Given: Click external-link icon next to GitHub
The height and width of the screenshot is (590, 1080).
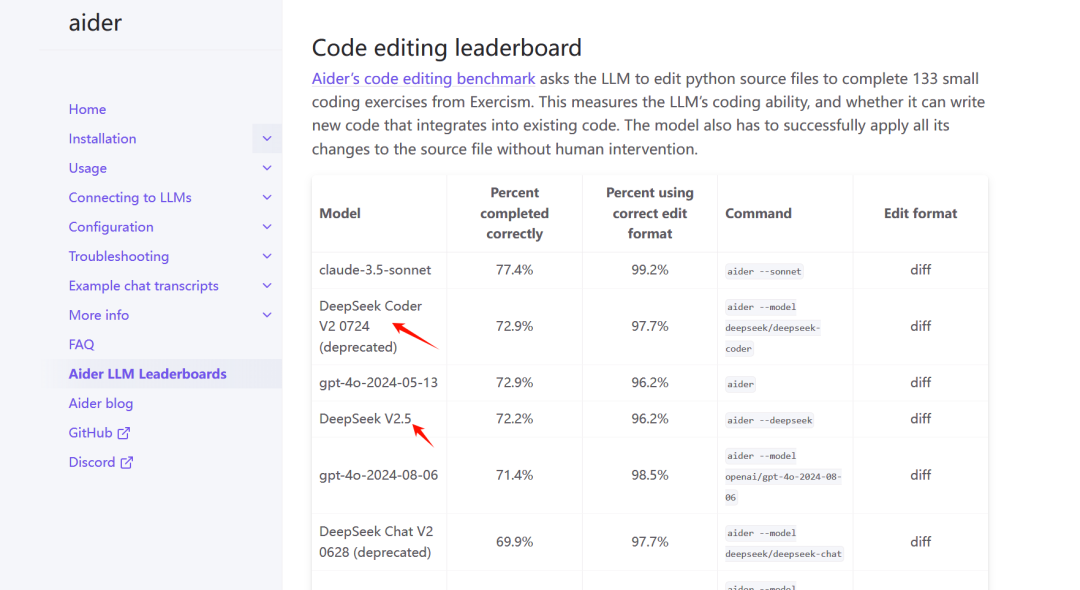Looking at the screenshot, I should (124, 433).
